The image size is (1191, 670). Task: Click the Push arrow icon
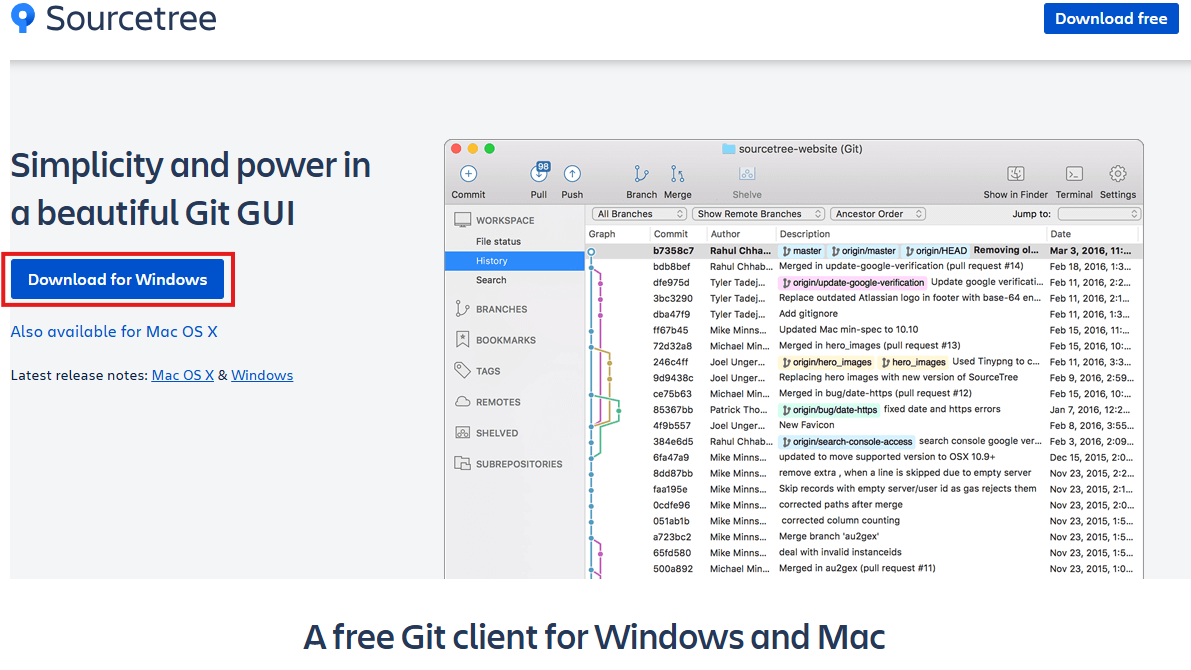coord(572,174)
